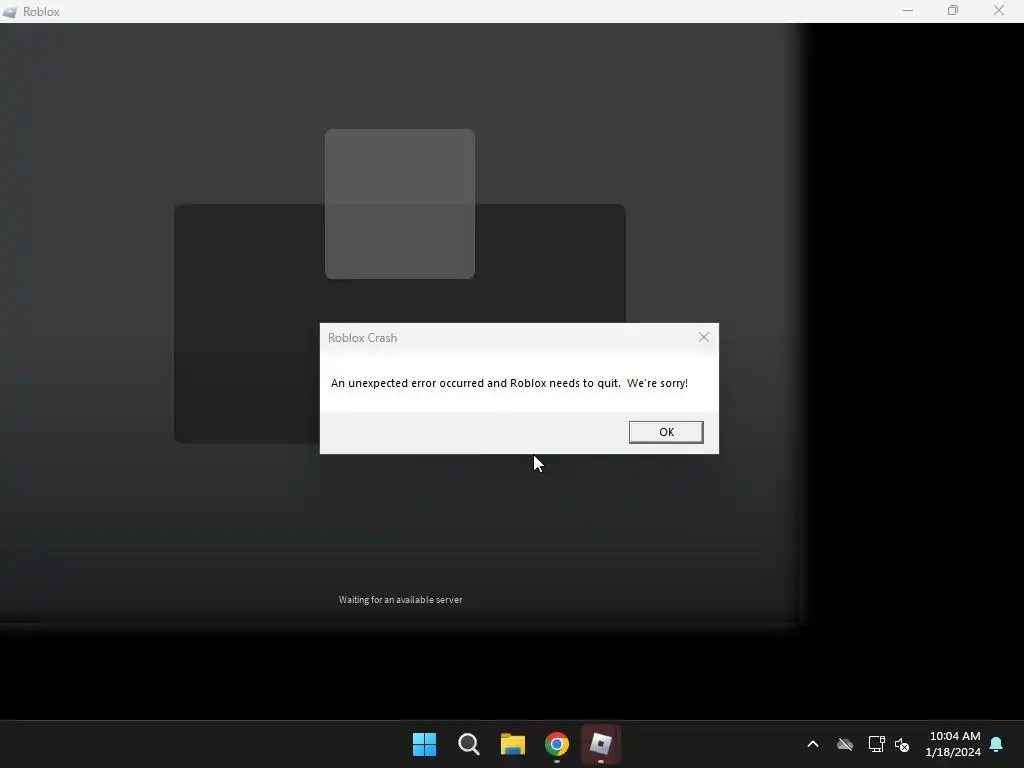Click the crash message 'An unexpected error occurred'
The height and width of the screenshot is (768, 1024).
click(x=509, y=383)
